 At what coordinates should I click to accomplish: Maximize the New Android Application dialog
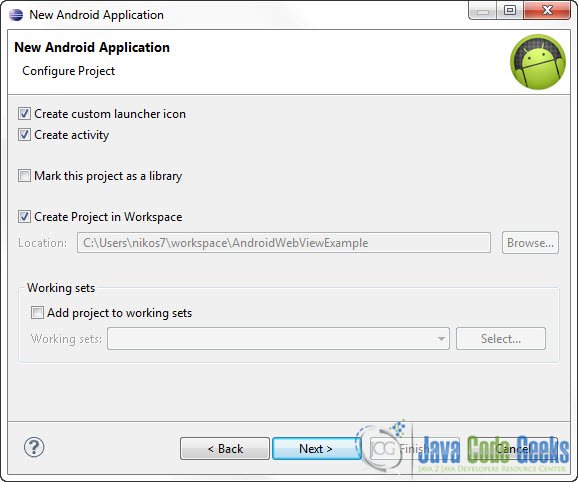[510, 11]
